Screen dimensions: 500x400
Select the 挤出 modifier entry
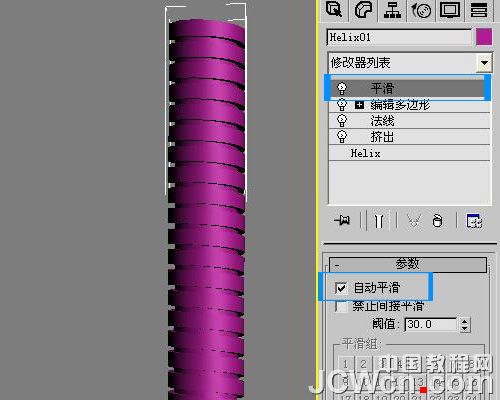point(382,137)
